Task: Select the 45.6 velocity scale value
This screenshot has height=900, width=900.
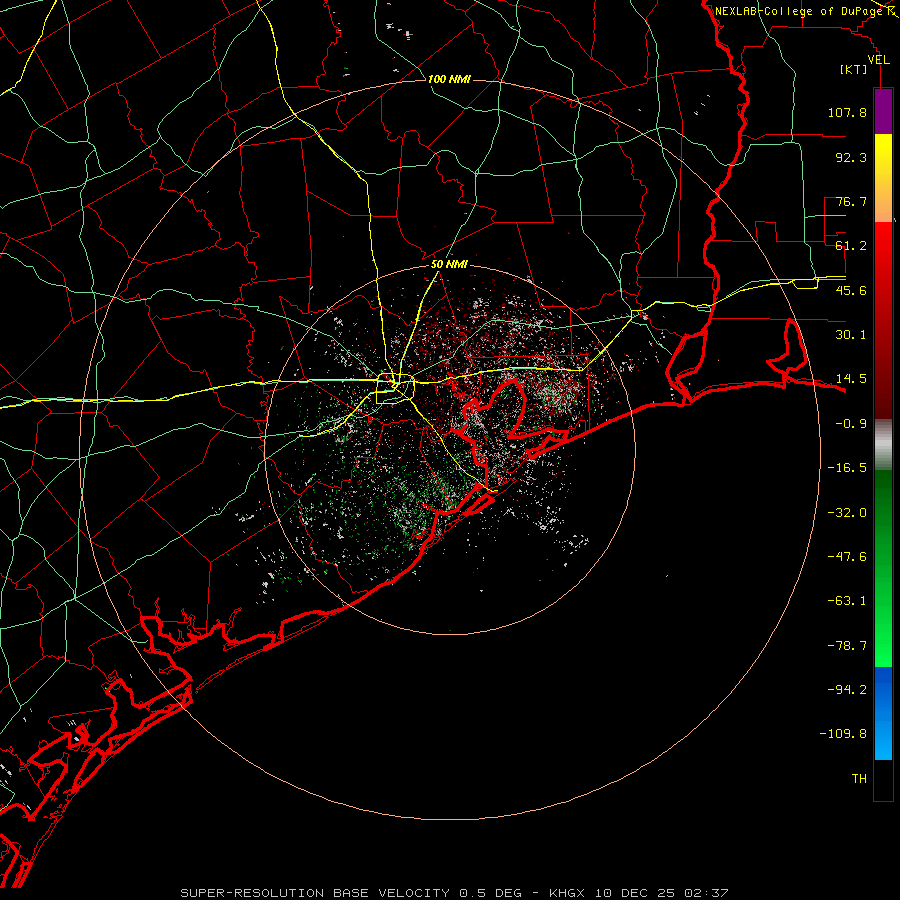Action: pos(851,290)
